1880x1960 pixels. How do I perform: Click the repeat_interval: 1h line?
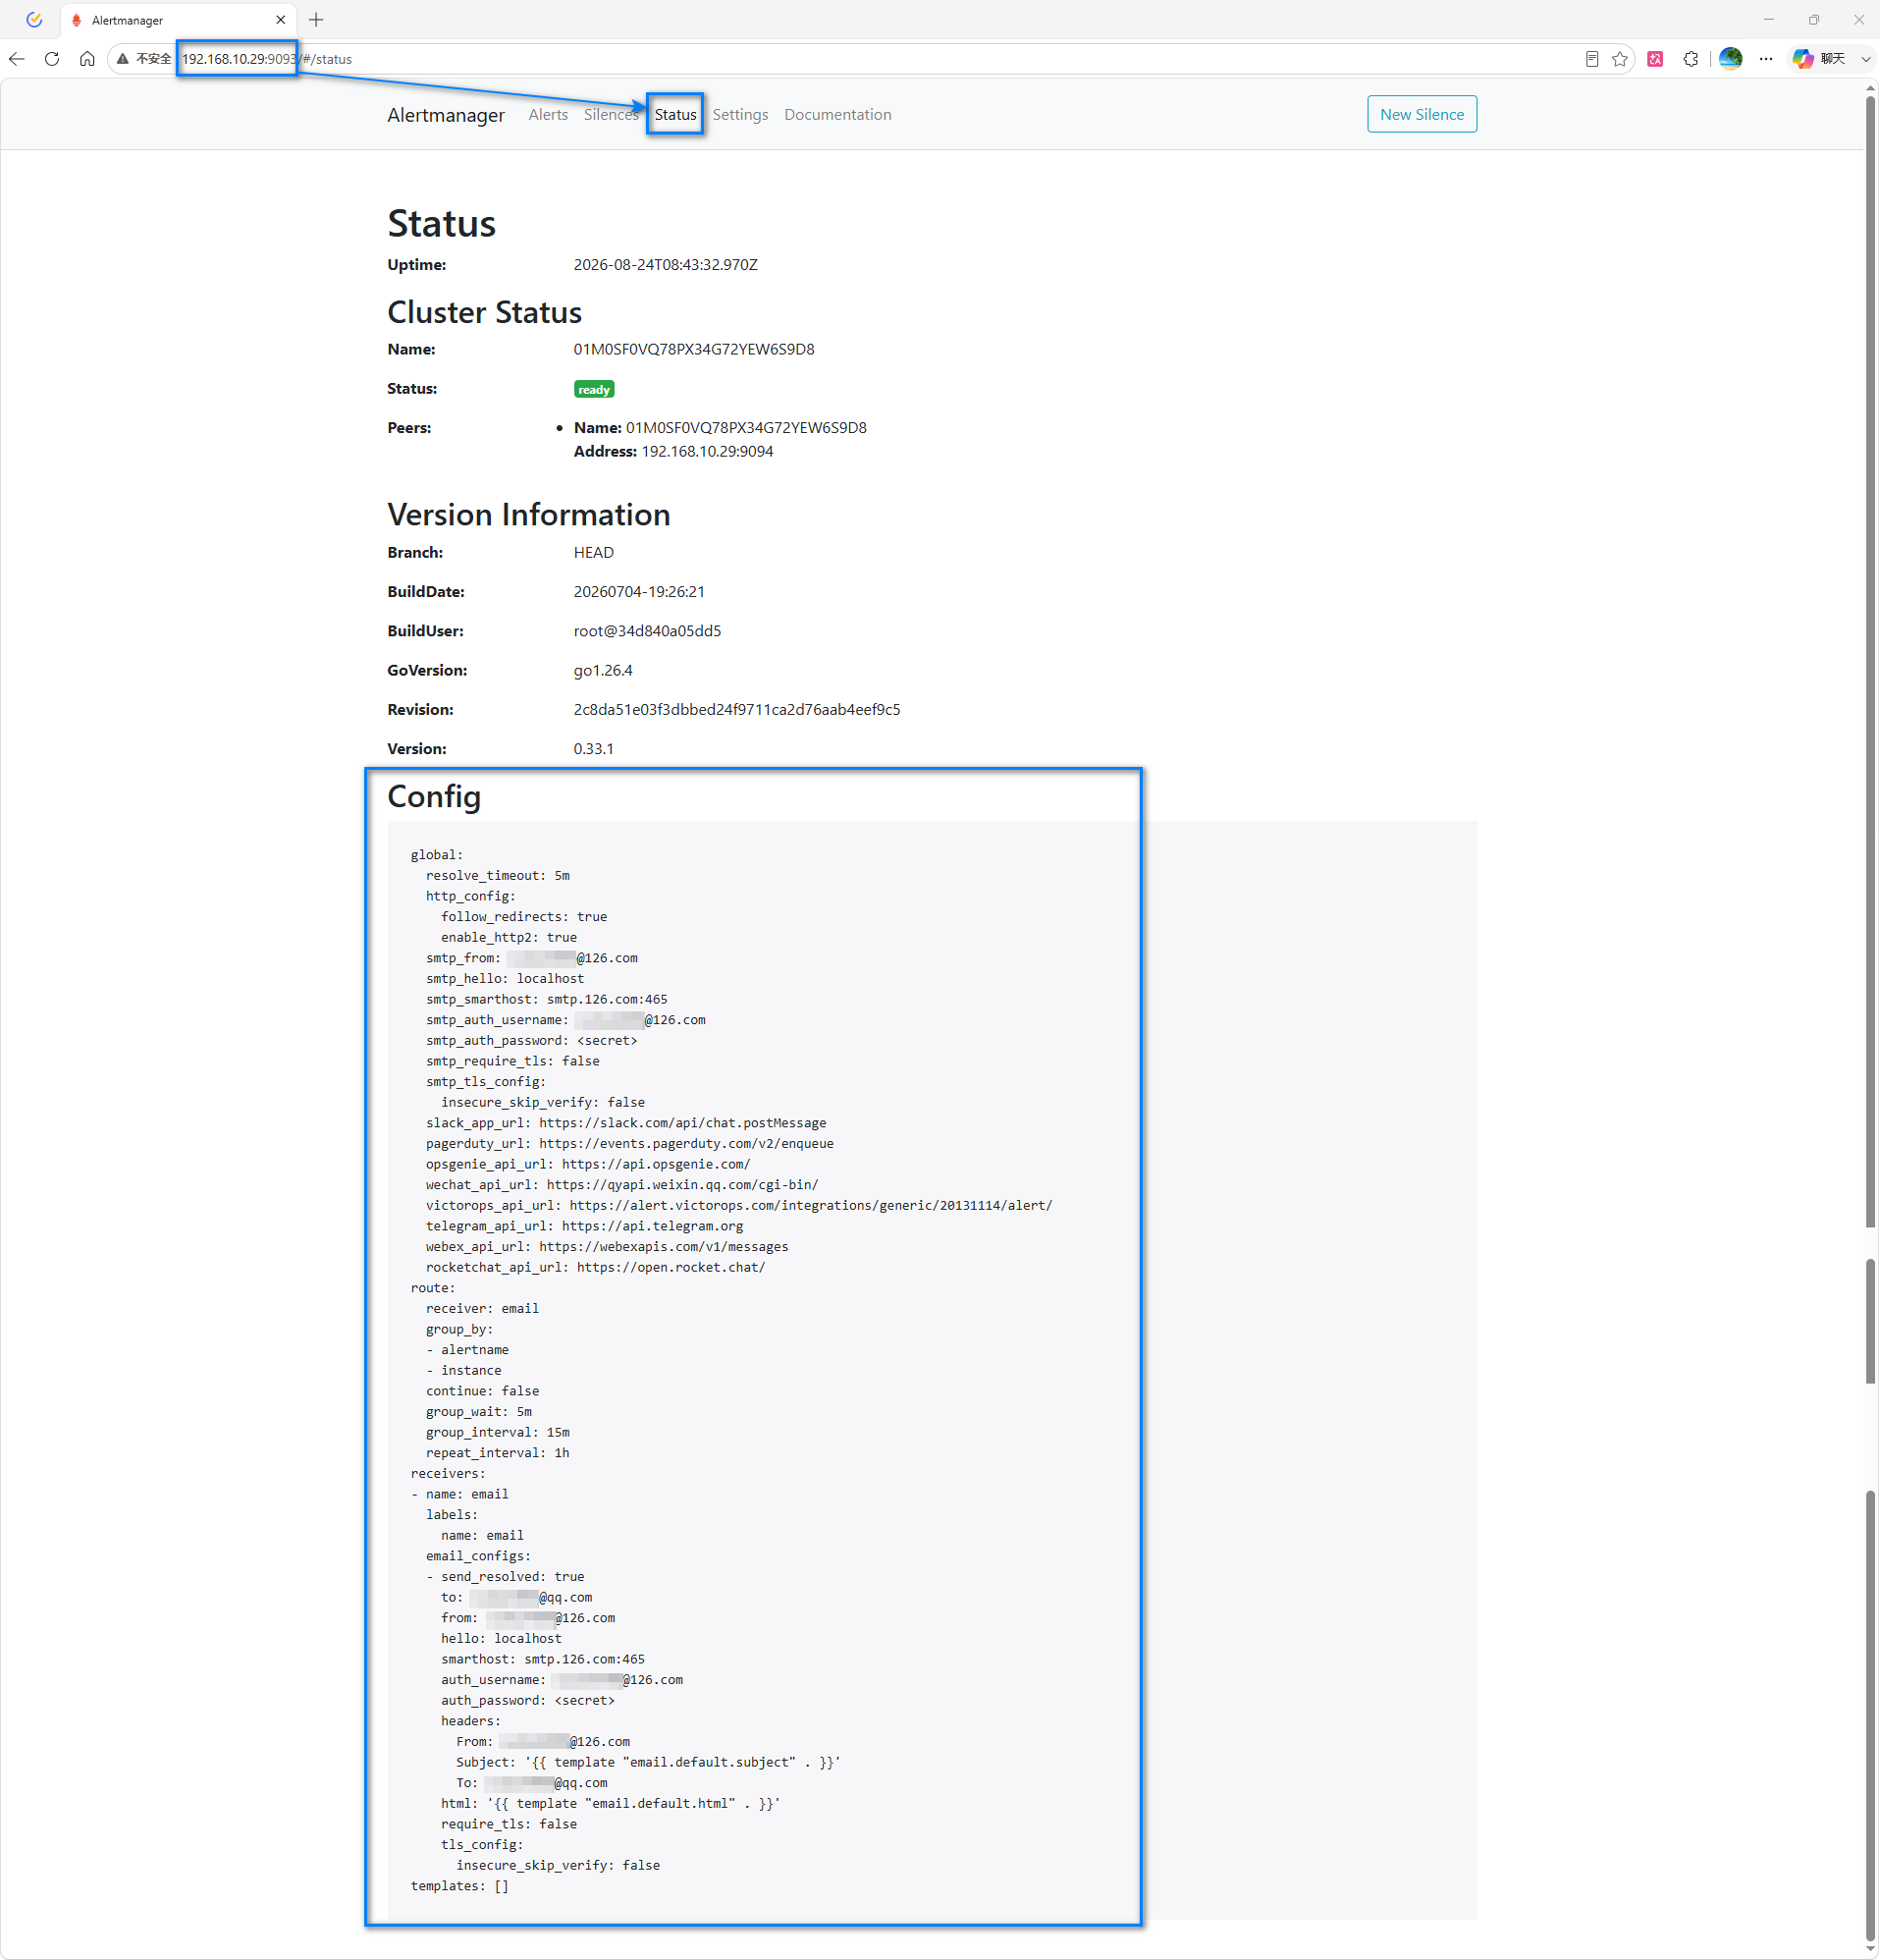click(498, 1454)
